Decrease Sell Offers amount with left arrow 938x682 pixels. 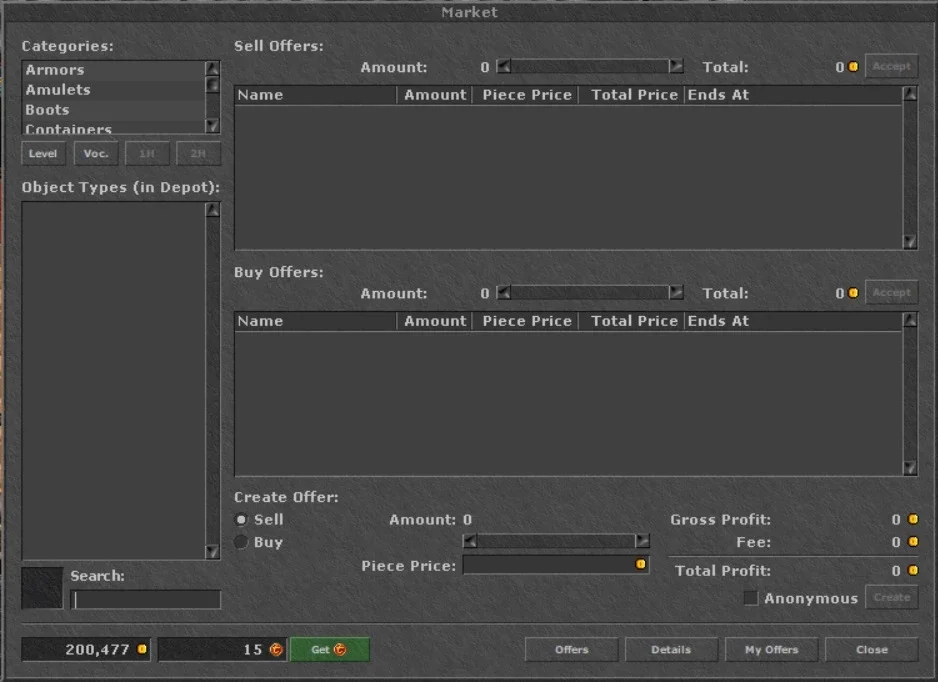(504, 66)
